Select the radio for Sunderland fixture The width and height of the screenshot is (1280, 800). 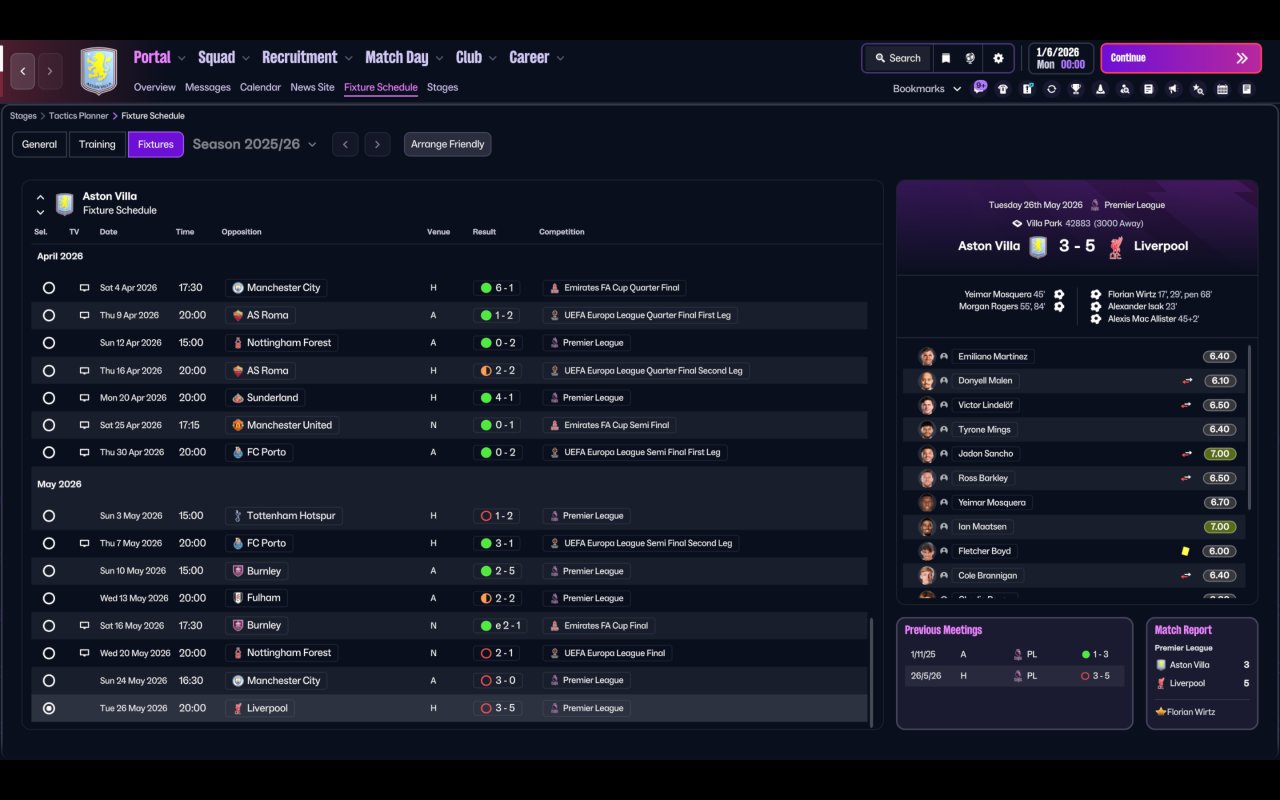[49, 398]
